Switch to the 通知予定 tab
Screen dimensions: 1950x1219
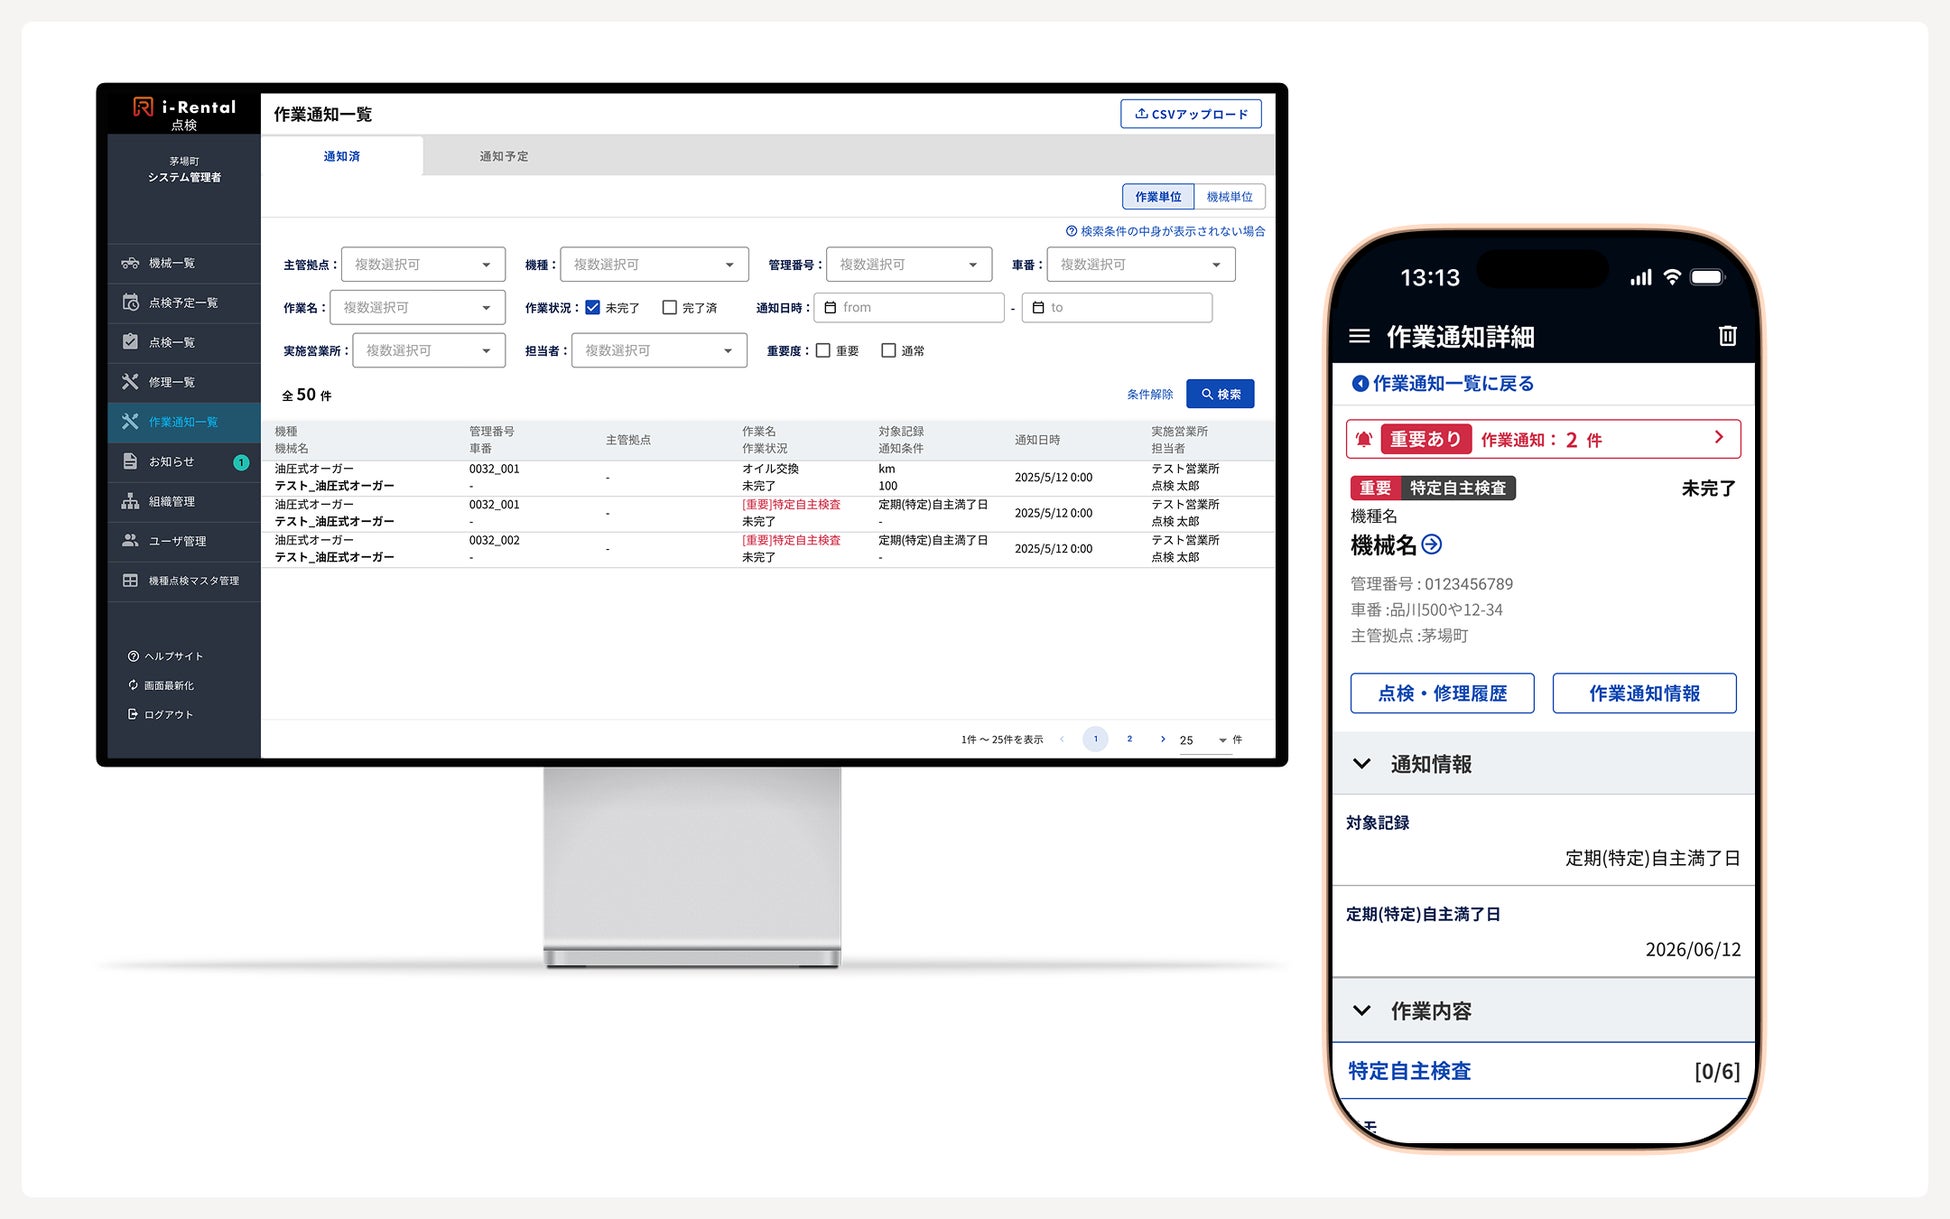pyautogui.click(x=503, y=157)
